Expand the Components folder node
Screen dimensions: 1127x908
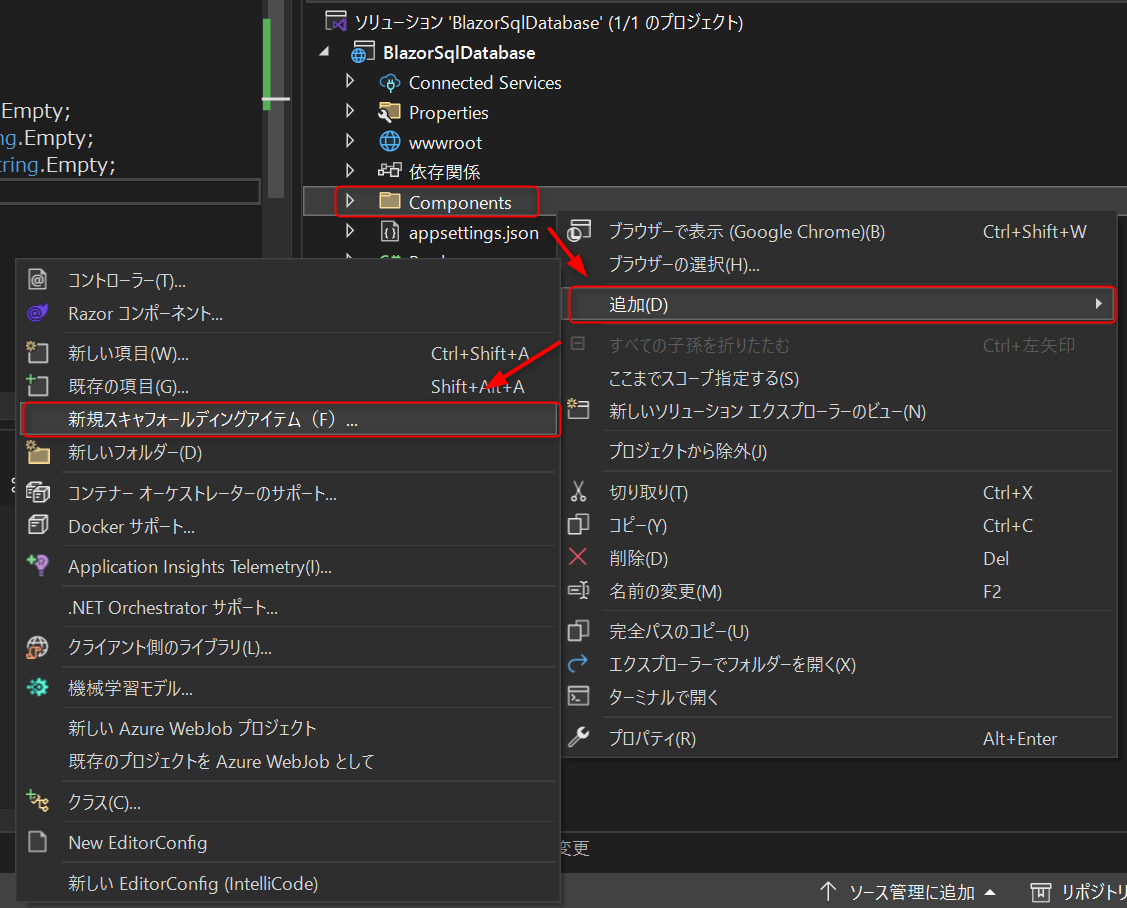[349, 202]
